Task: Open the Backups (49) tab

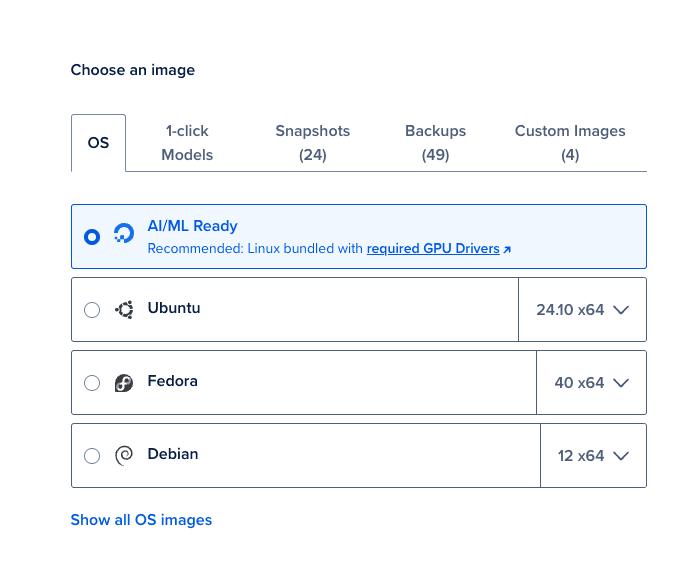Action: click(435, 143)
